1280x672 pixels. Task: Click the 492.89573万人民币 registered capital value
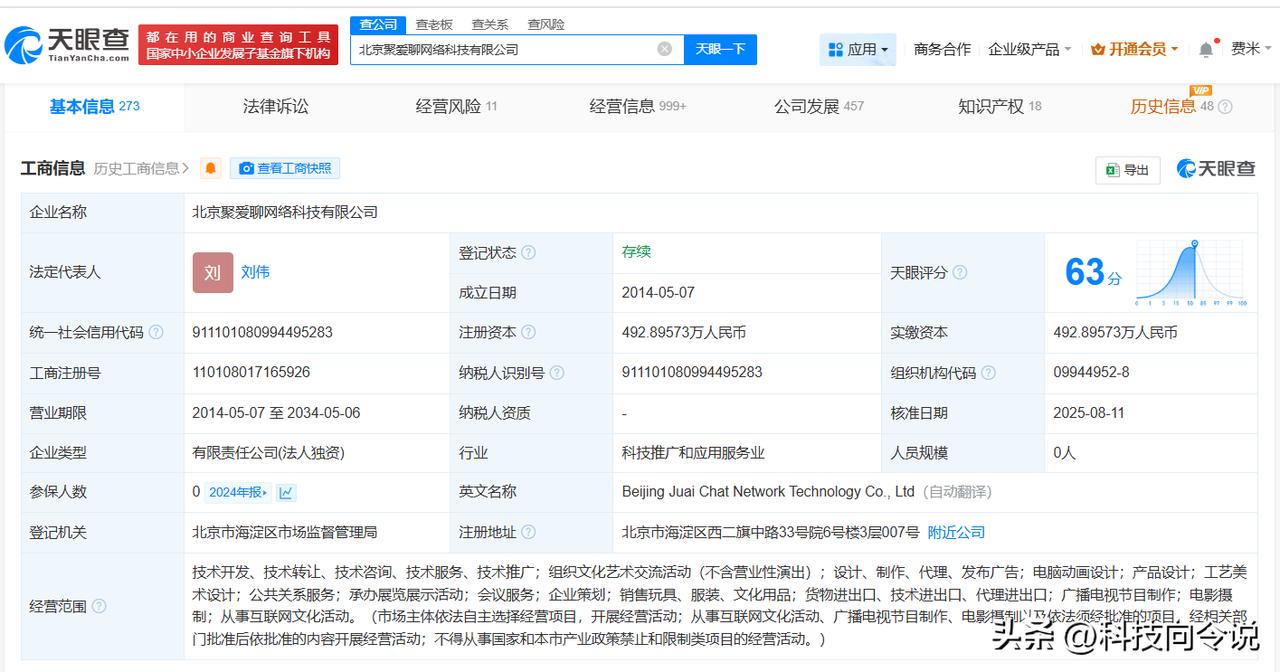tap(683, 332)
